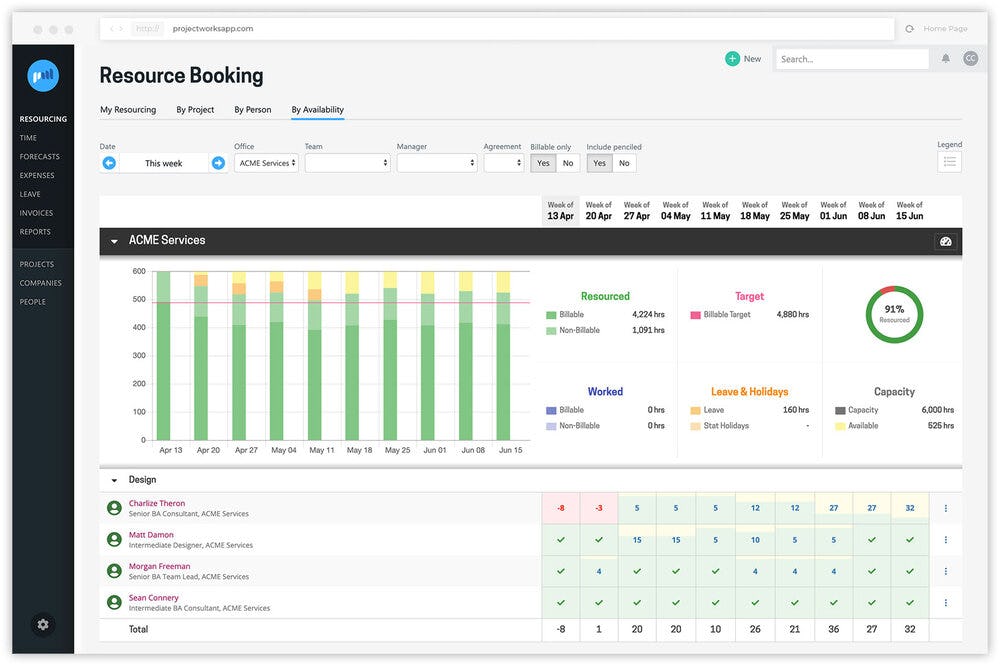Open notifications via the bell icon

[944, 59]
